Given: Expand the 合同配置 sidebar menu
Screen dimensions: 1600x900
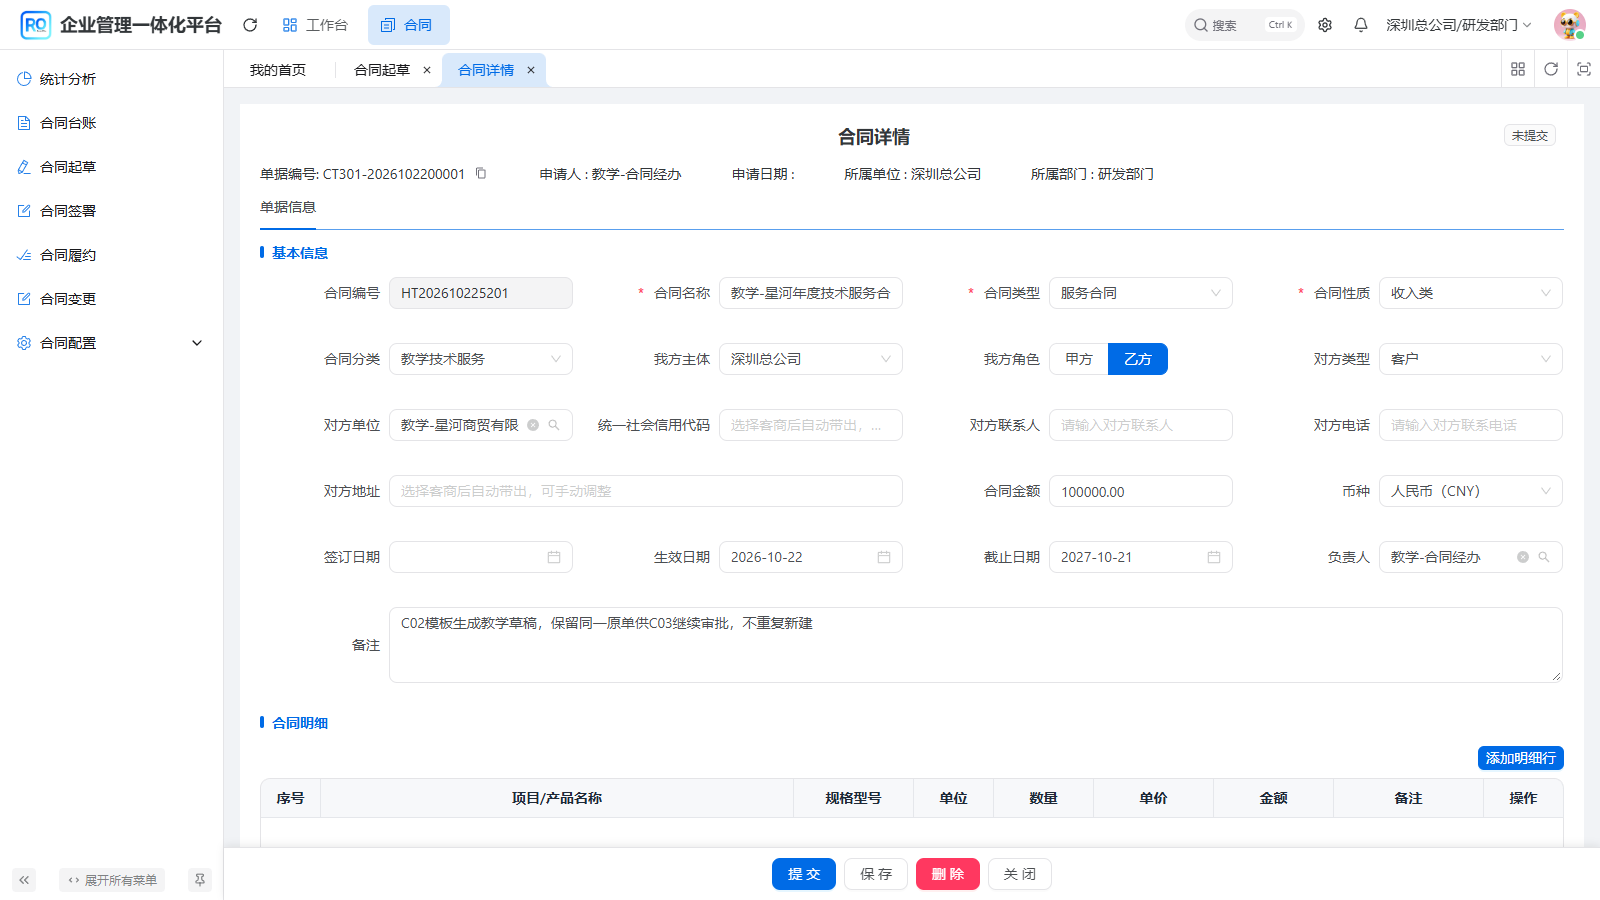Looking at the screenshot, I should point(111,343).
